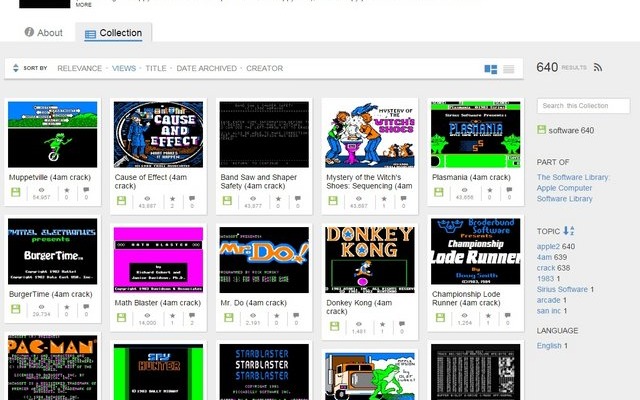
Task: Filter by English language
Action: (x=549, y=346)
